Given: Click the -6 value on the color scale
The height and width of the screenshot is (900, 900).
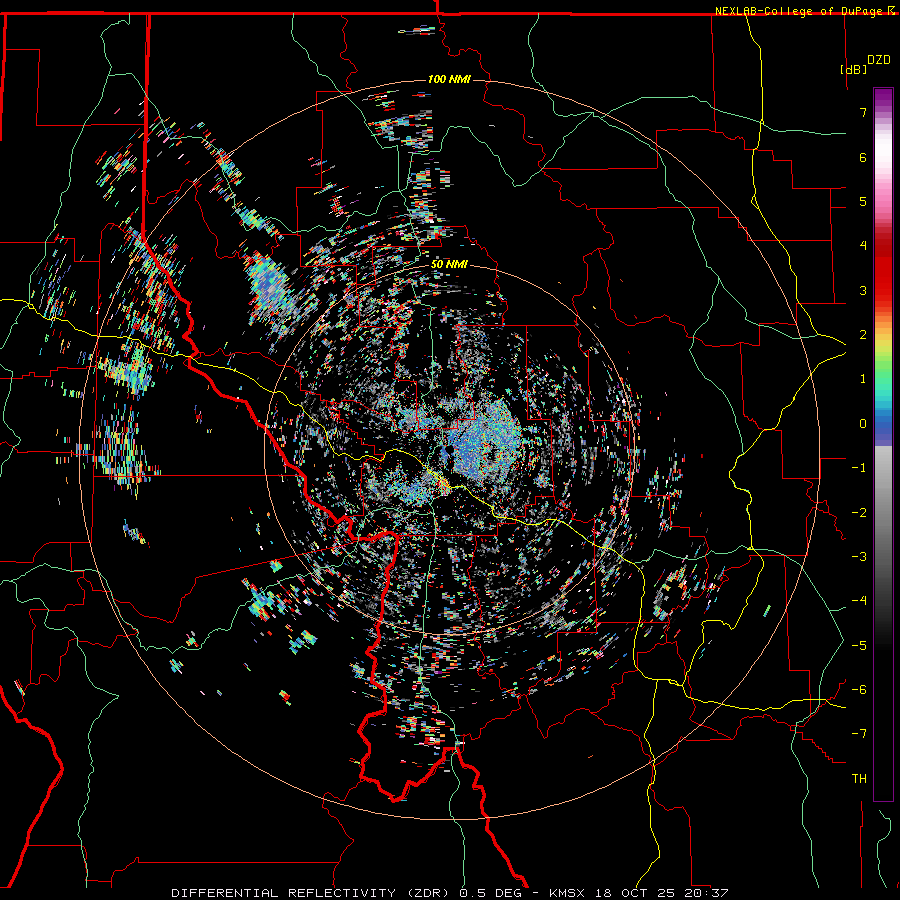Looking at the screenshot, I should click(859, 690).
